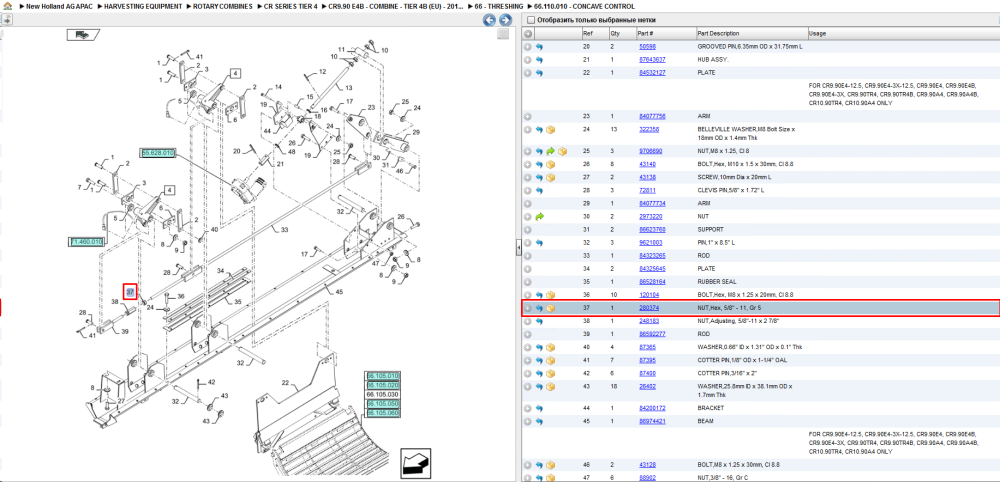Click description 'RUBBER SEAL' row 35
This screenshot has height=482, width=1000.
[x=716, y=282]
